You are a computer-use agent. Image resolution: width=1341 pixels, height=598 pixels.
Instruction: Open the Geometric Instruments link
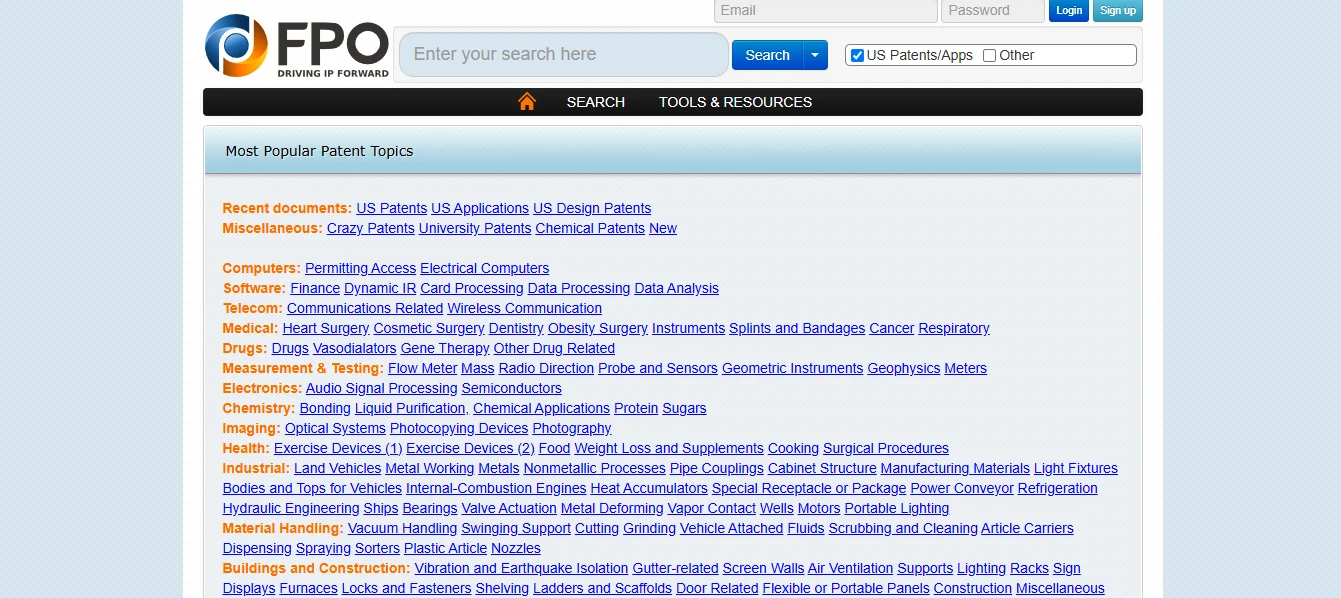[792, 368]
